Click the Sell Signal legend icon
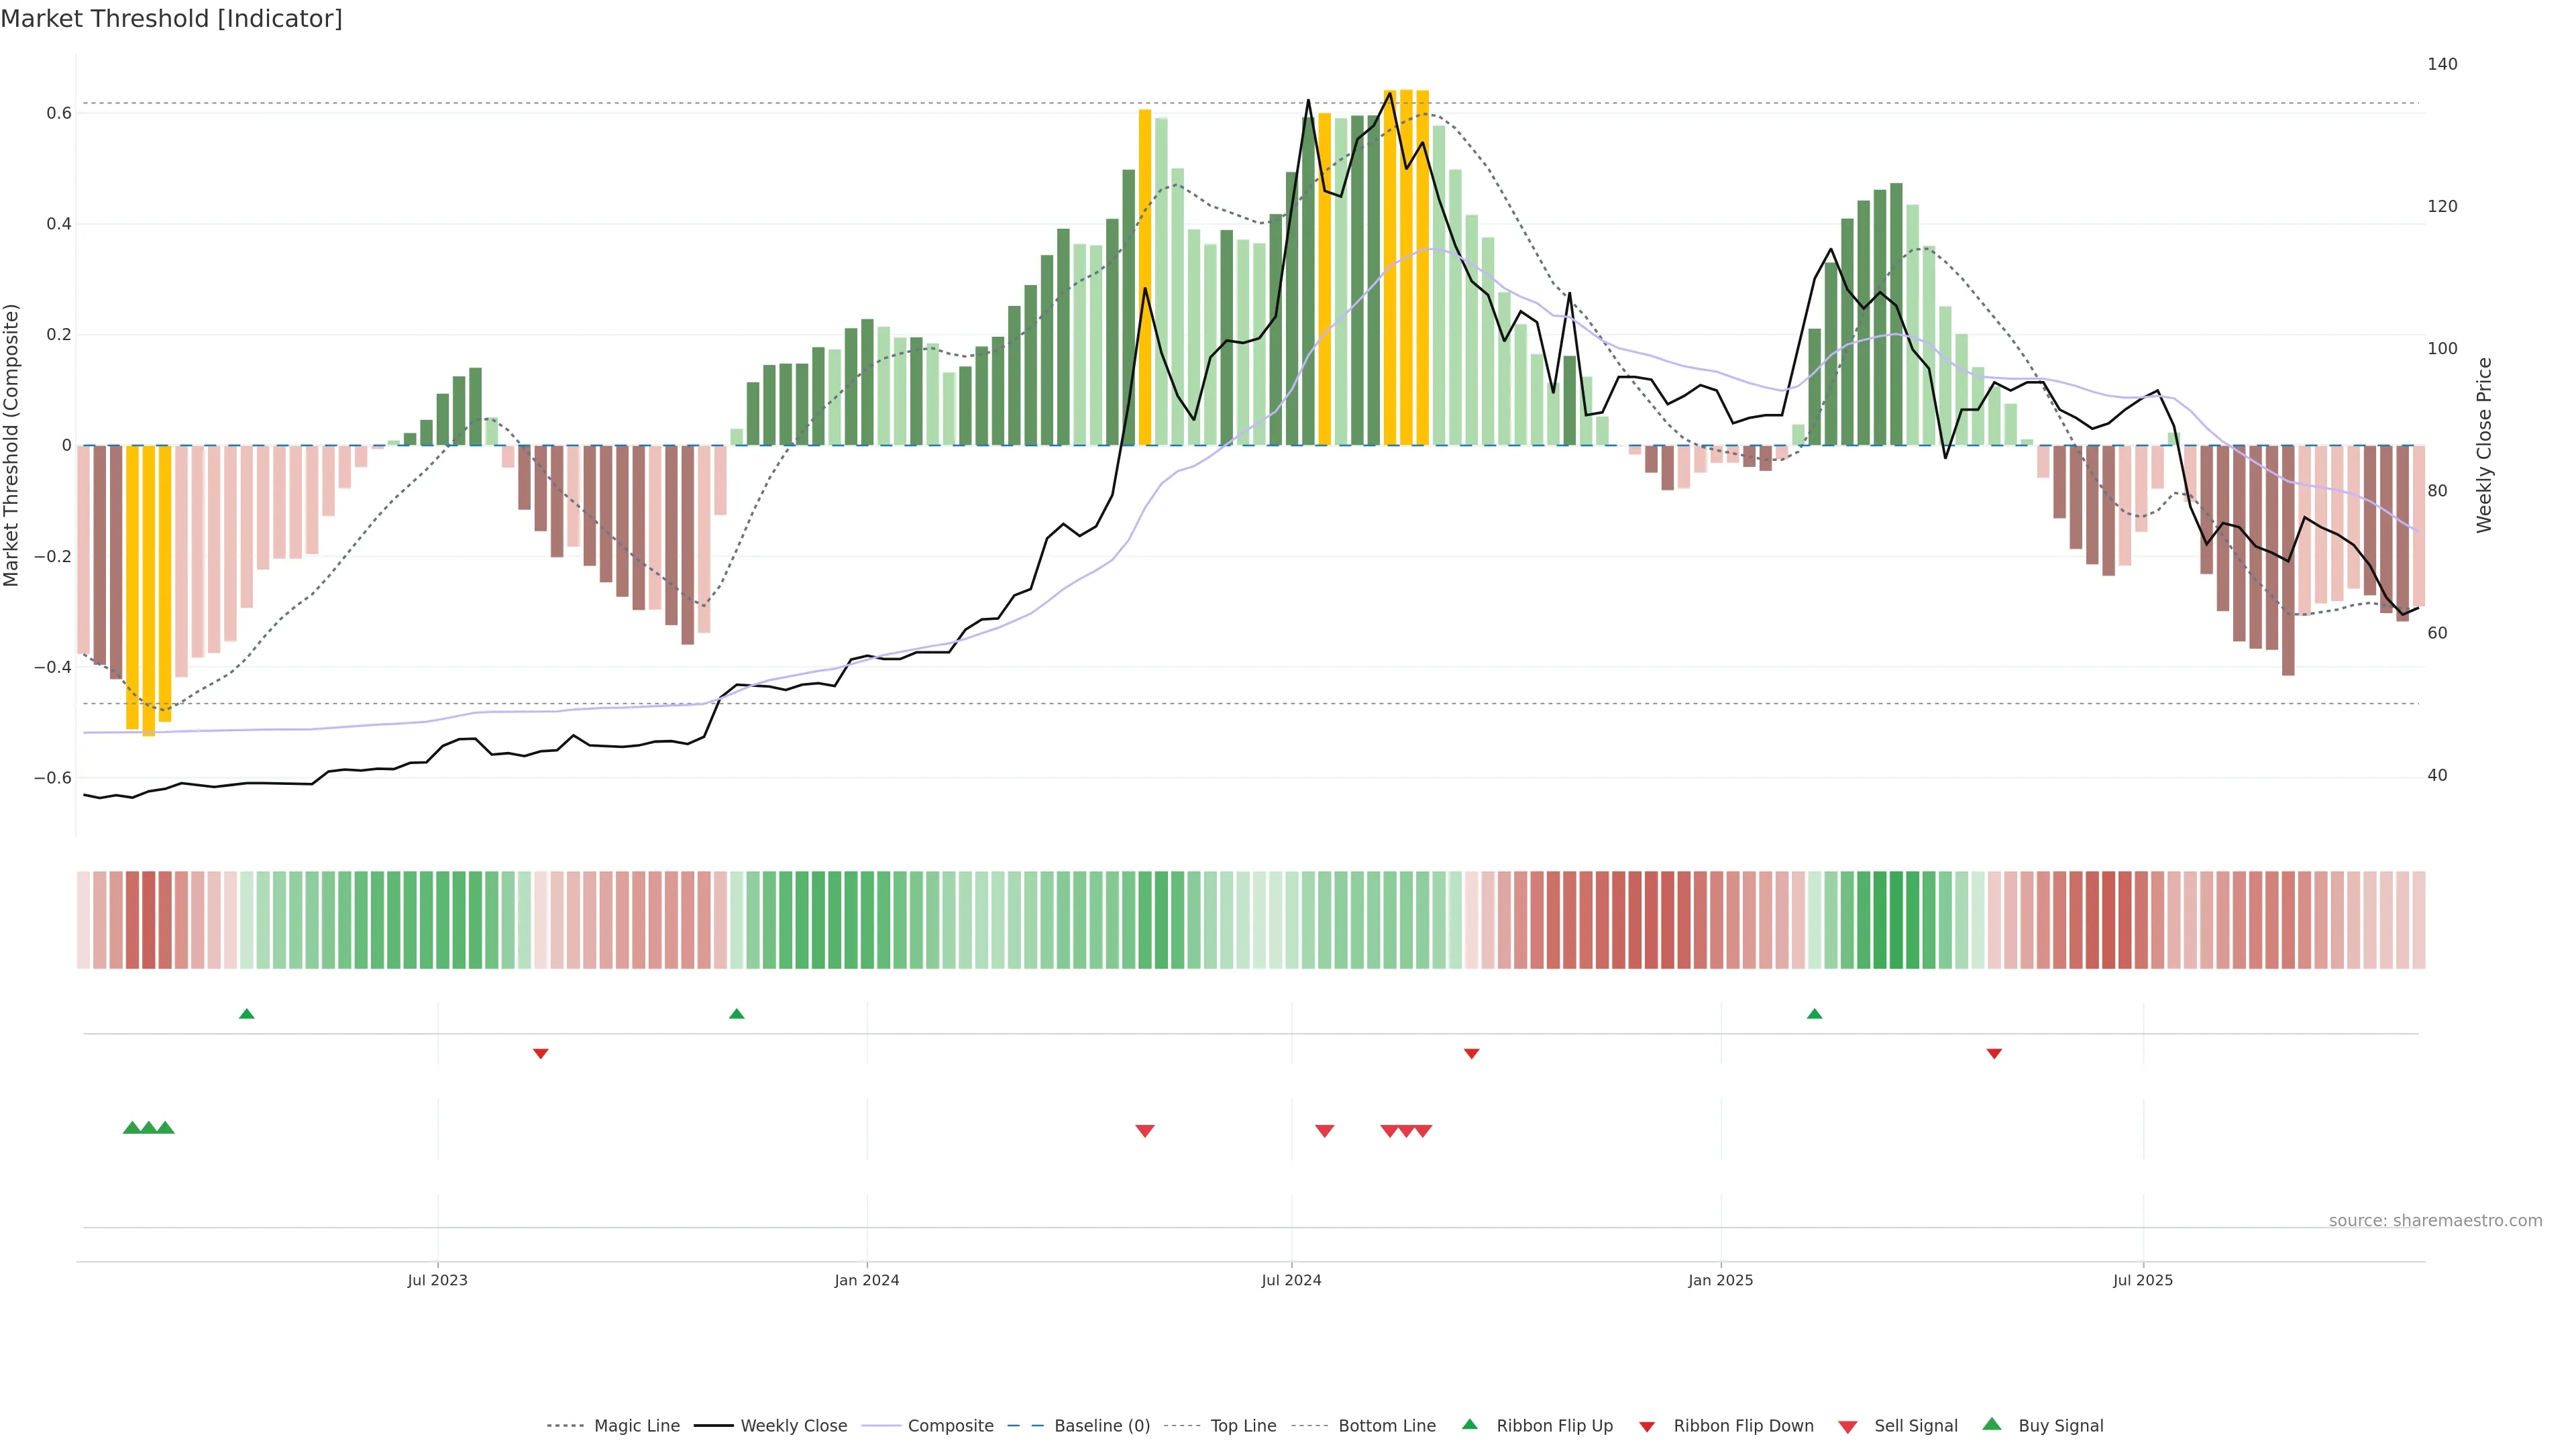The width and height of the screenshot is (2576, 1449). click(1847, 1427)
